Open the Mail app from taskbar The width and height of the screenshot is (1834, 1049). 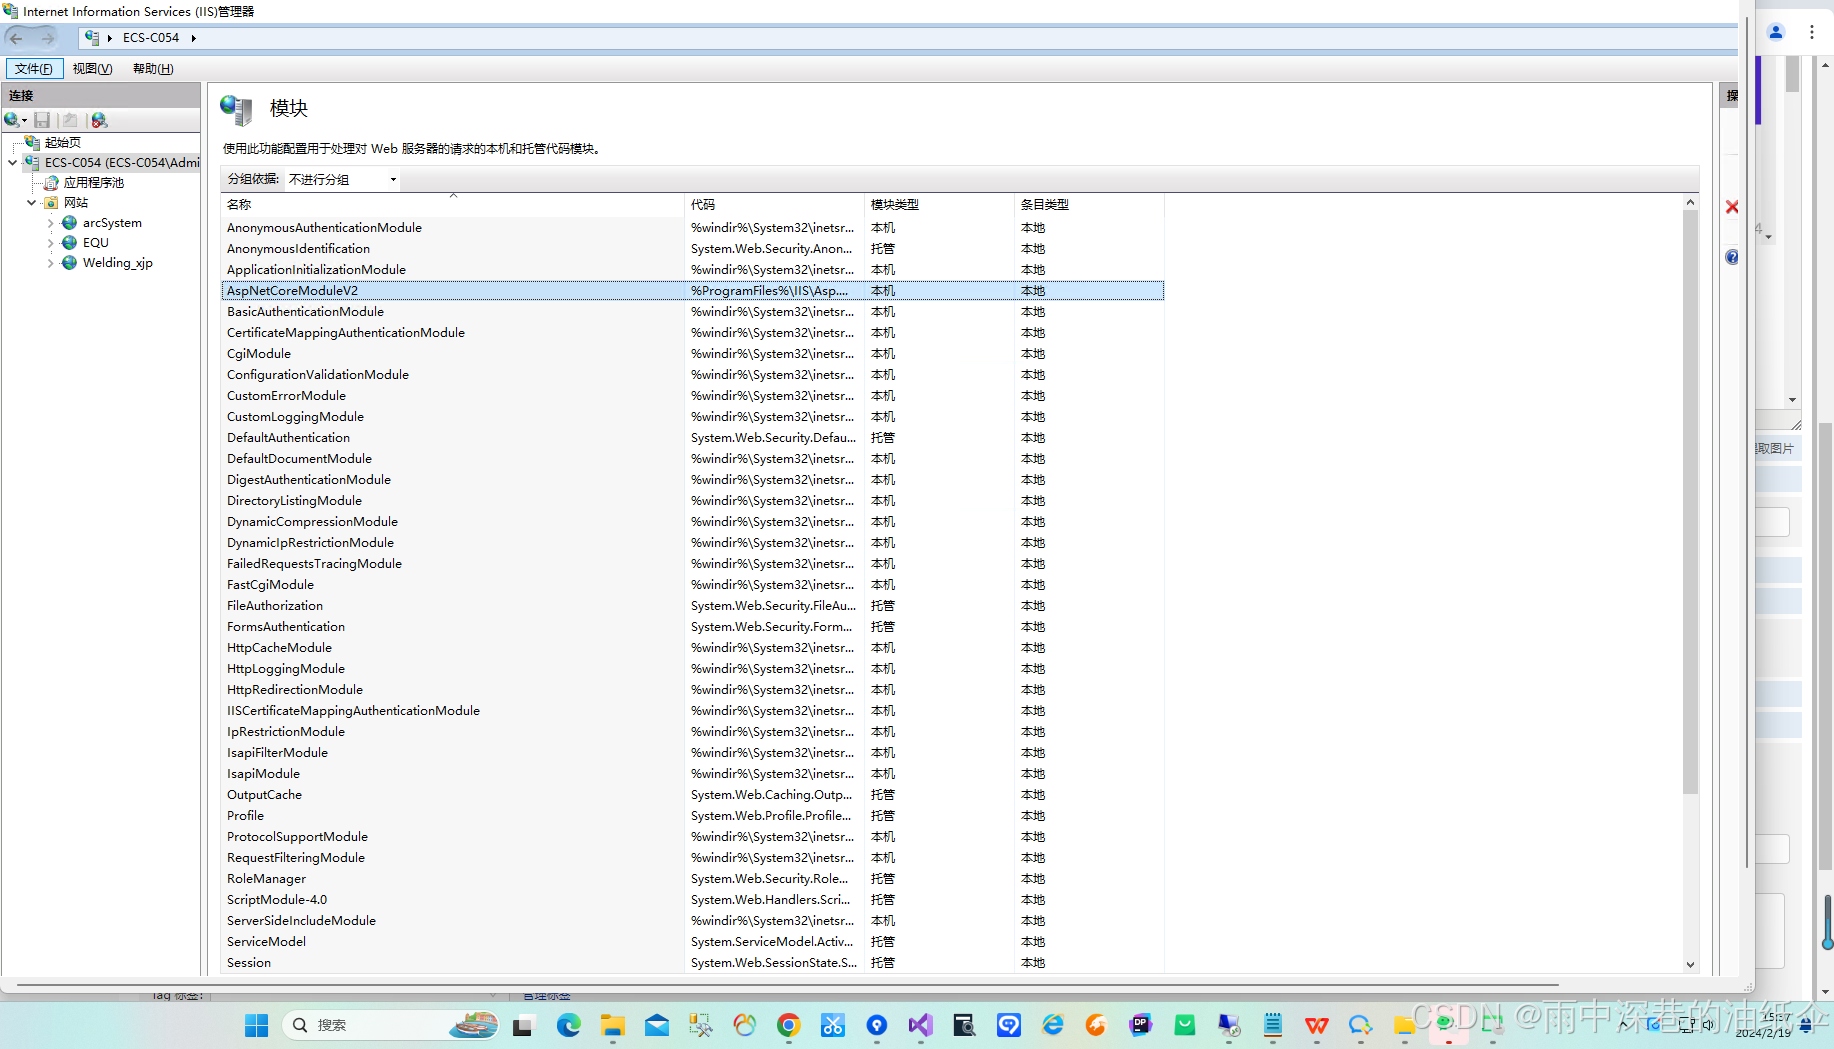[x=657, y=1025]
